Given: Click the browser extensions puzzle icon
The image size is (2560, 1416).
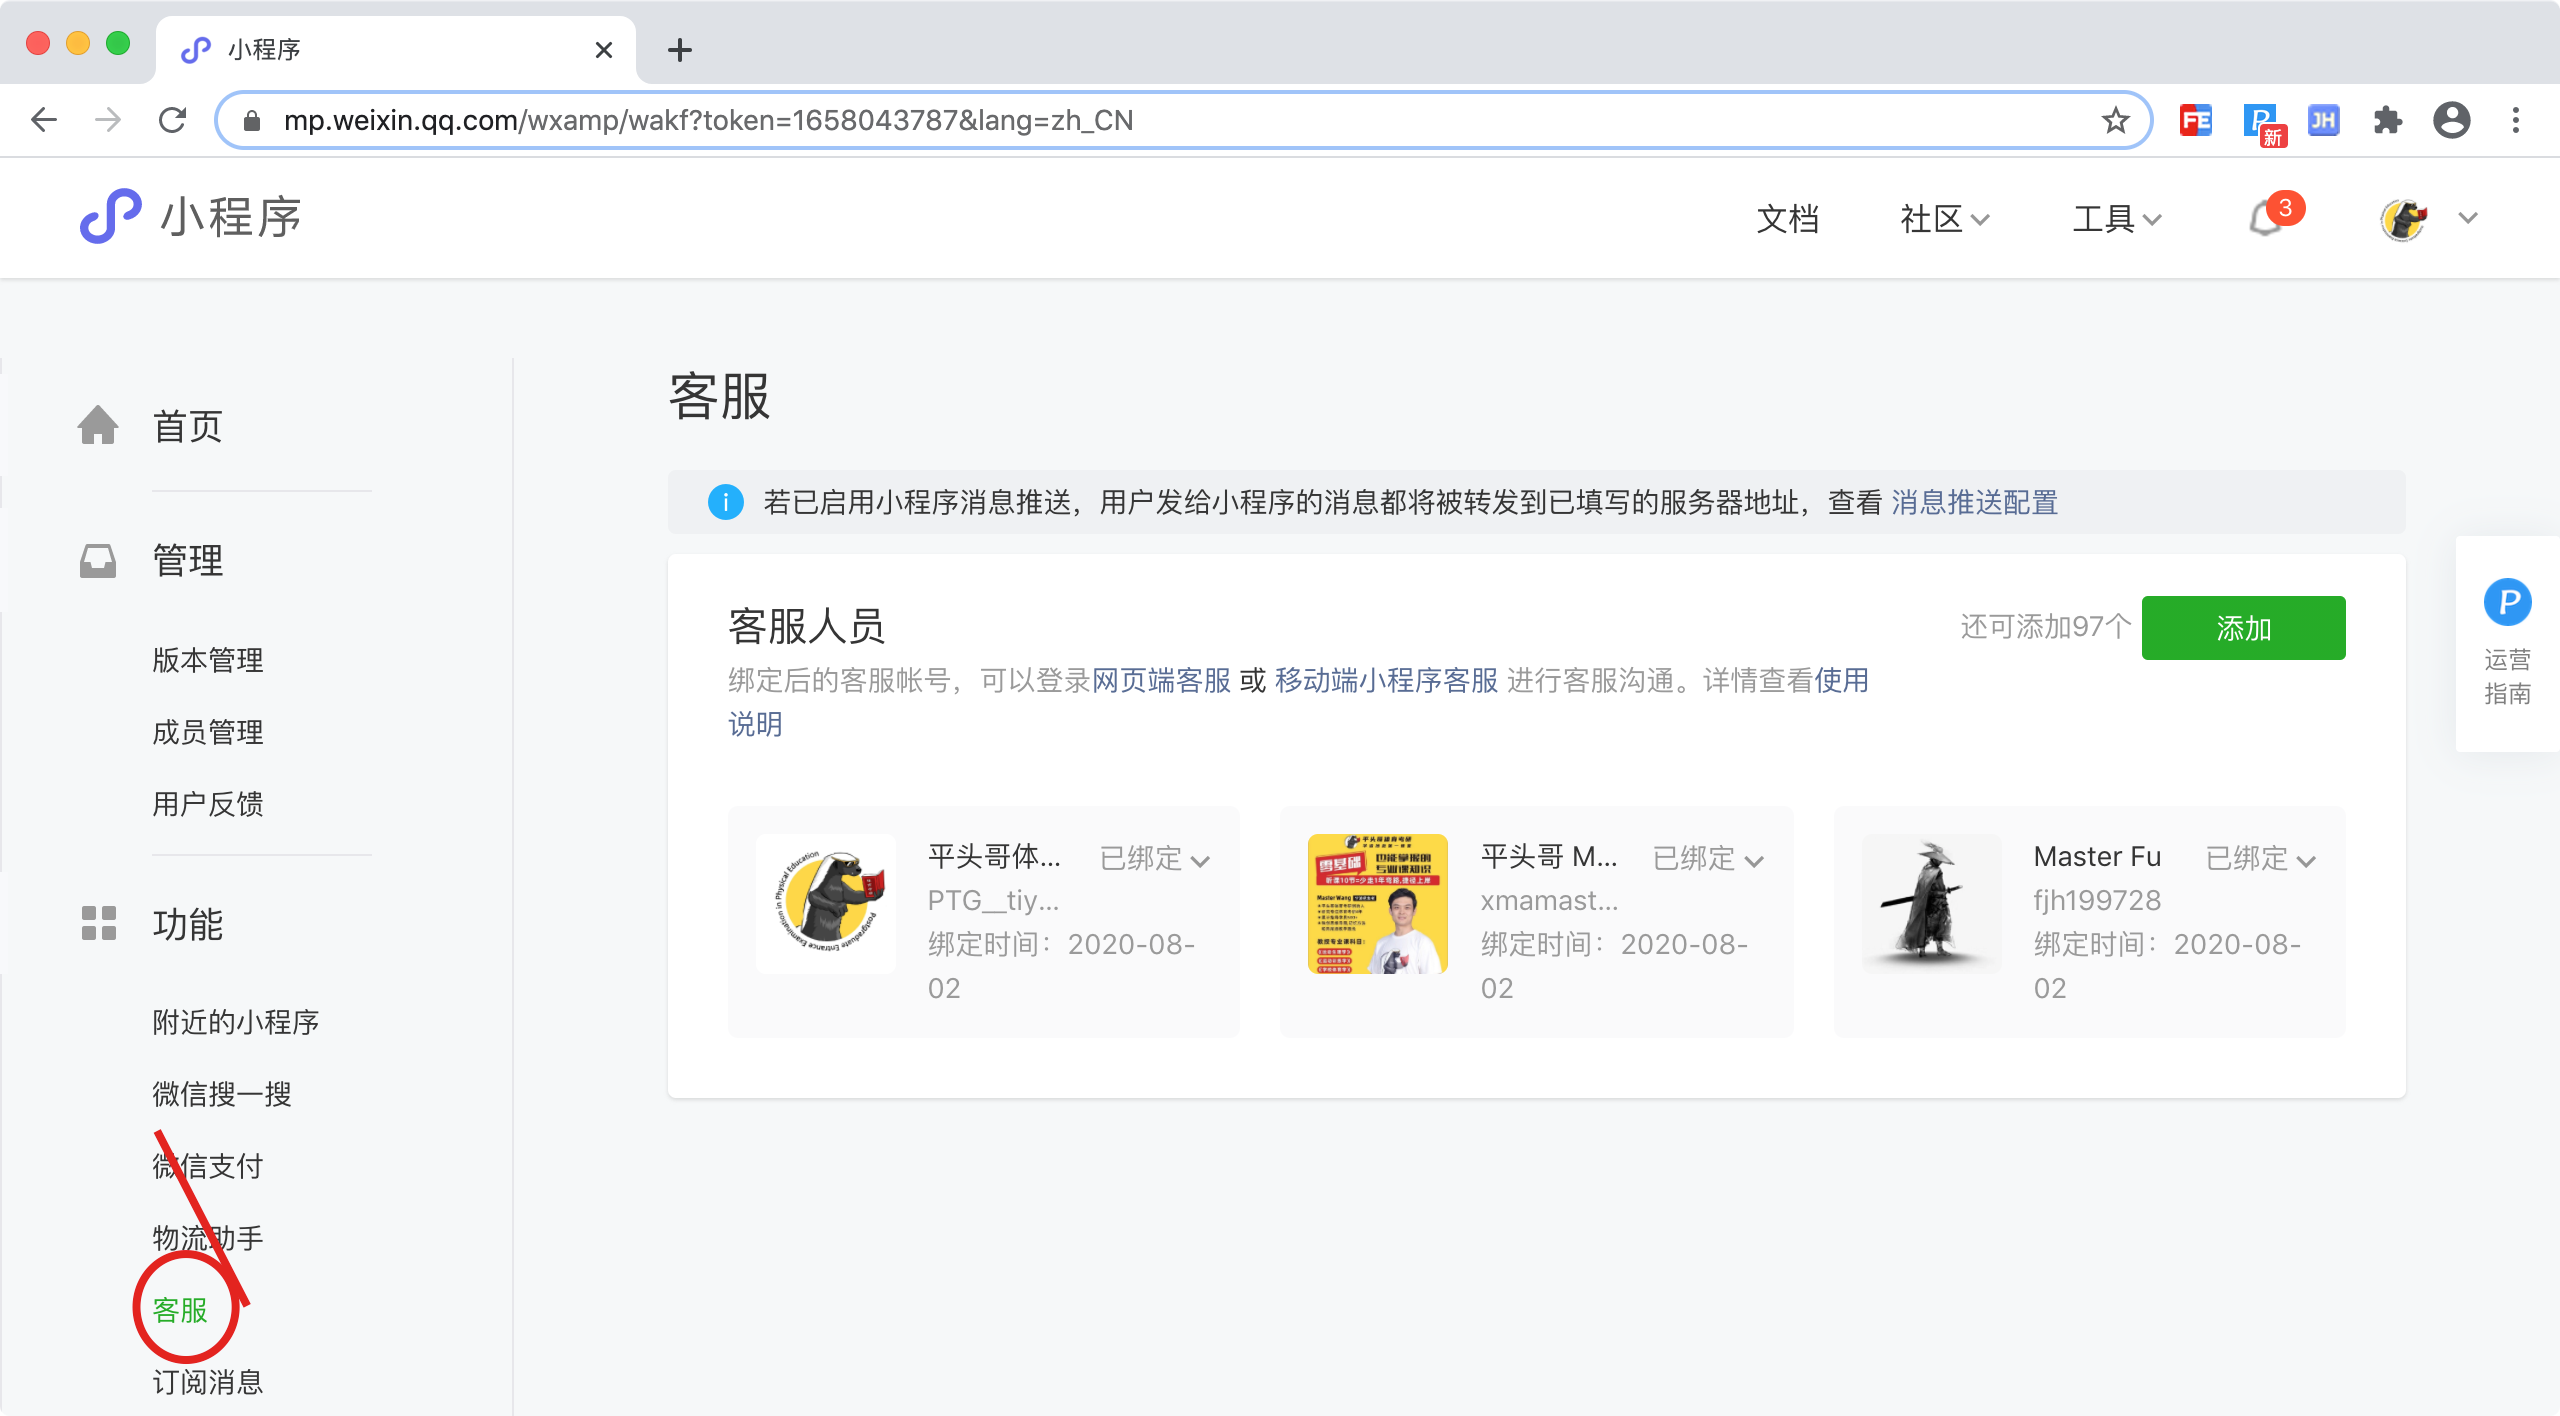Looking at the screenshot, I should click(2388, 121).
